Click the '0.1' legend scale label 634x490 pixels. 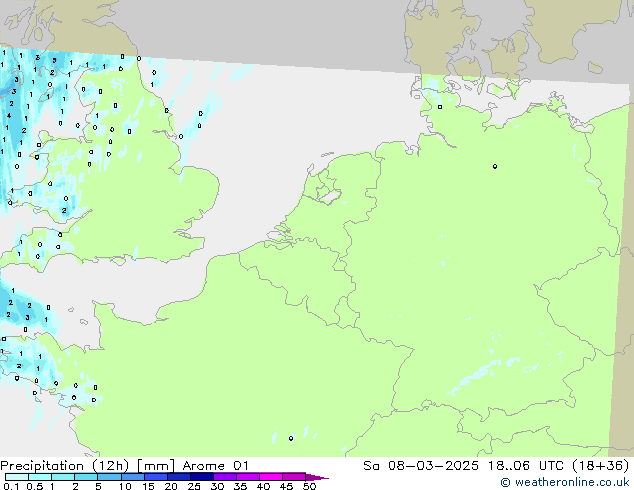[11, 486]
